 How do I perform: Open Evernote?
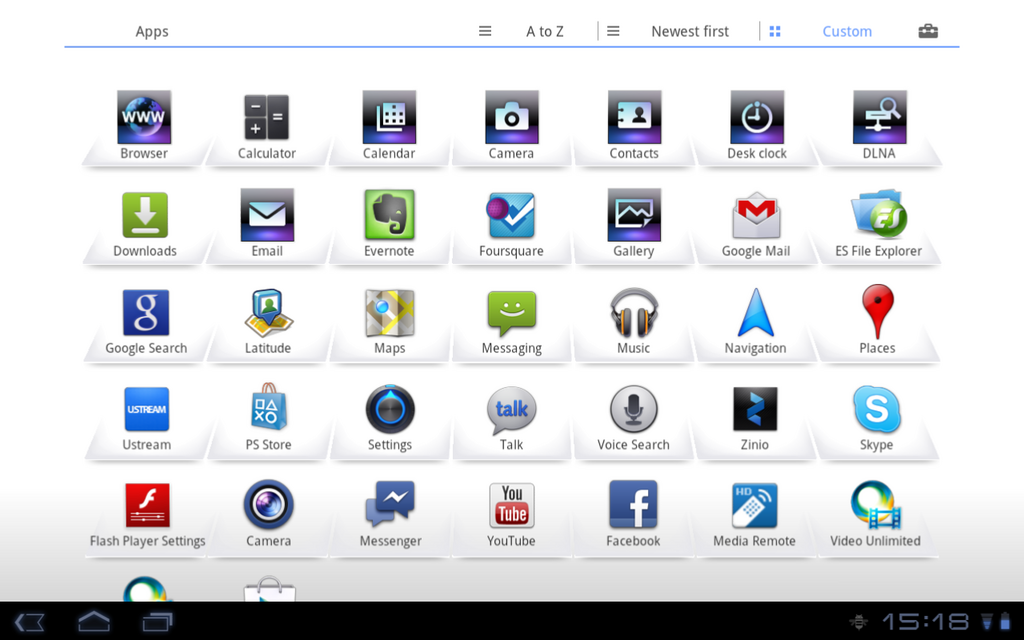tap(389, 214)
